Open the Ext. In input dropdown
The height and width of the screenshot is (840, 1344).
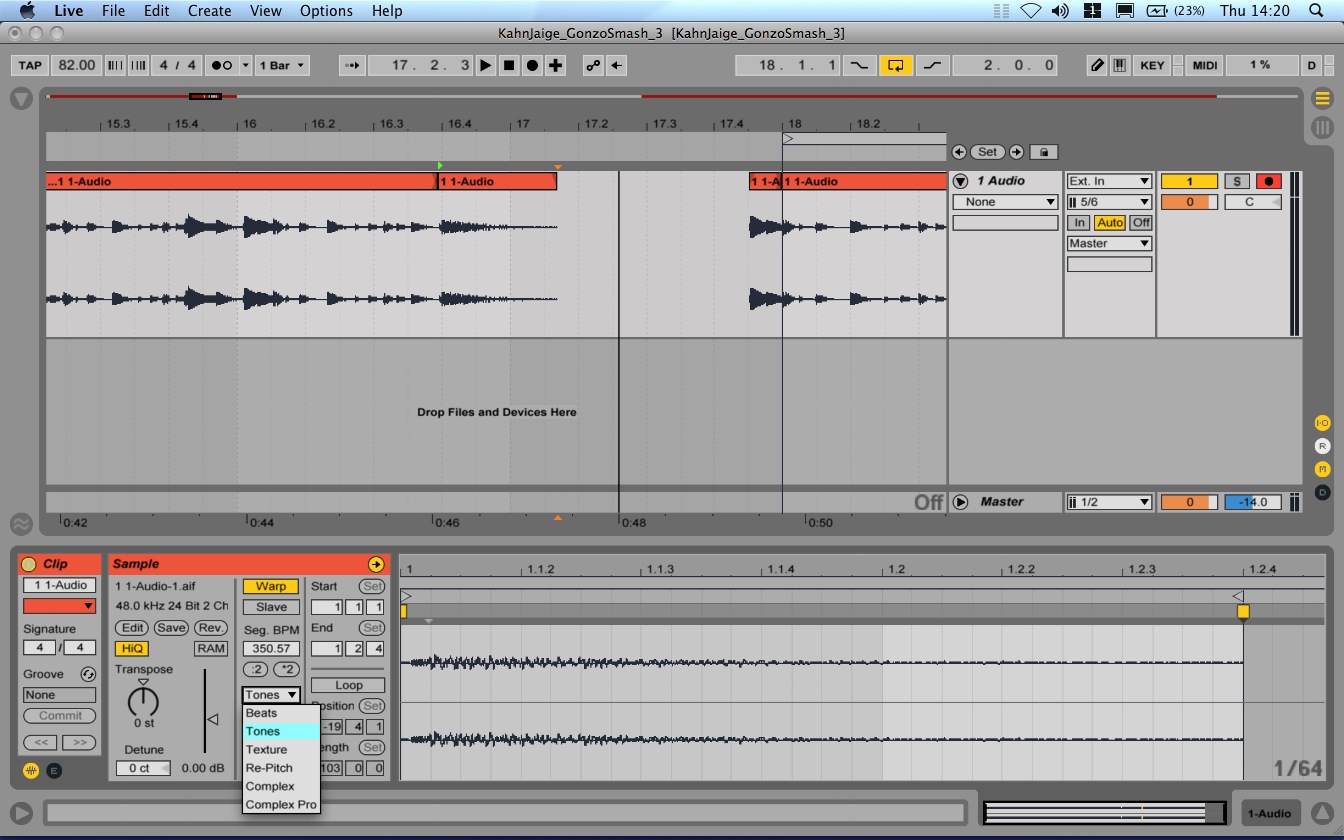[1109, 181]
